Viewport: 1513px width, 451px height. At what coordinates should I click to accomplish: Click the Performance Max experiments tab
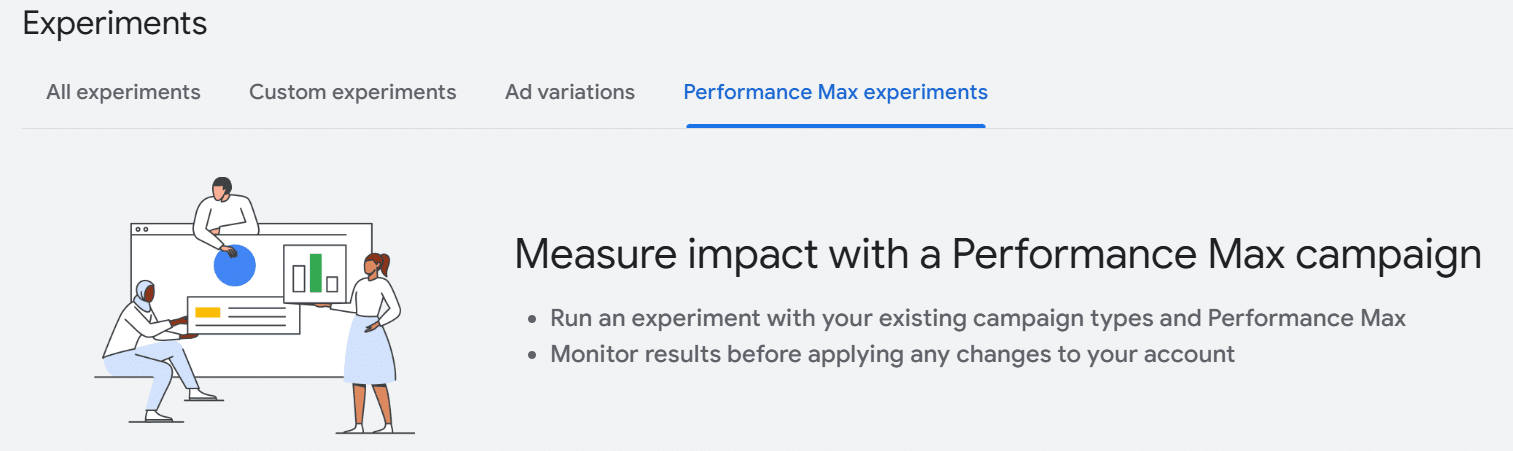(x=835, y=92)
